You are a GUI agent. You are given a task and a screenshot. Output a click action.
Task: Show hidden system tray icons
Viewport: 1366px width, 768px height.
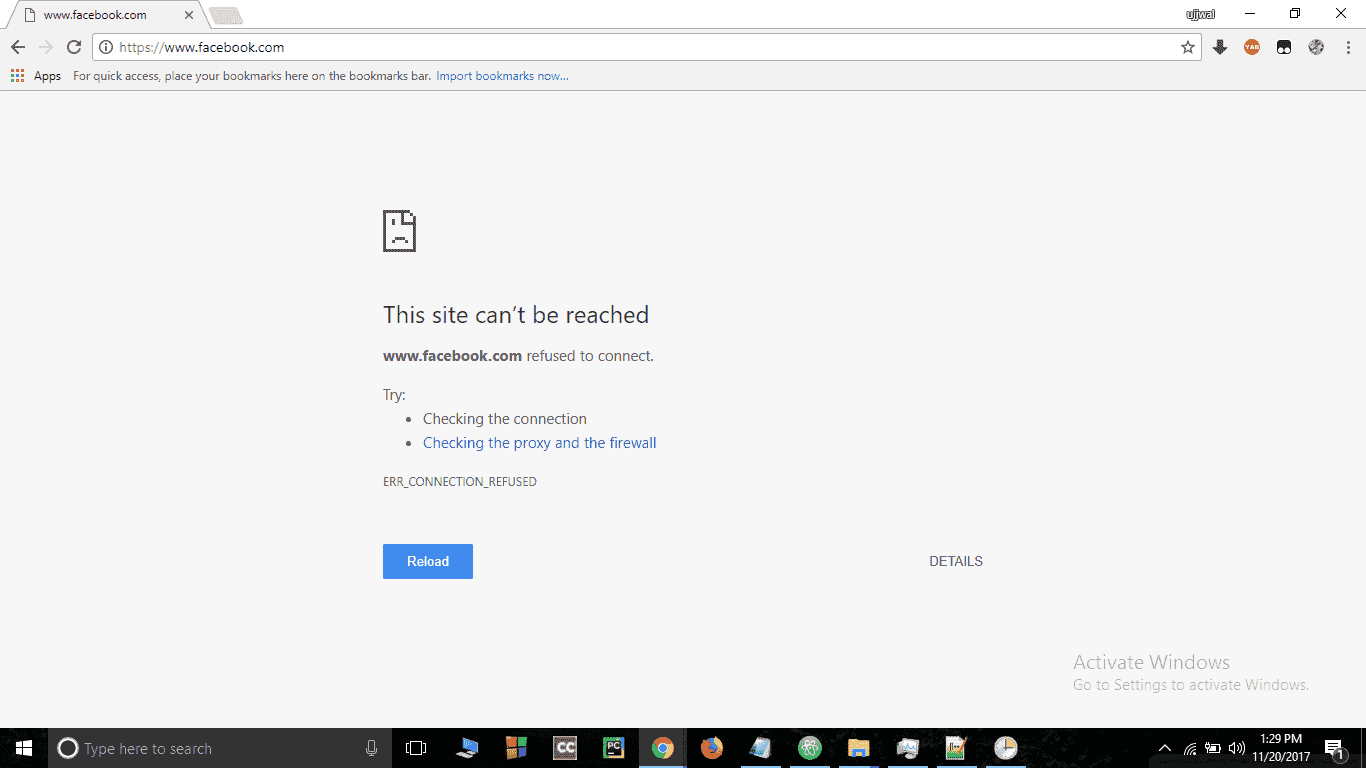click(1165, 748)
